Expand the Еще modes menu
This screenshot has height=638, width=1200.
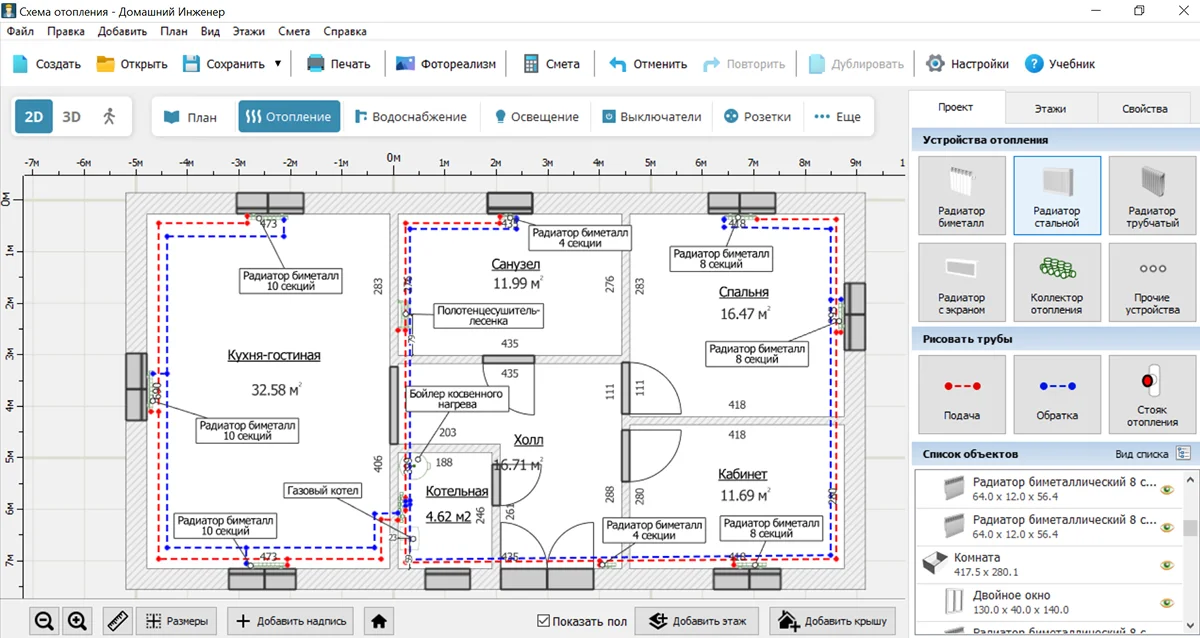point(837,116)
